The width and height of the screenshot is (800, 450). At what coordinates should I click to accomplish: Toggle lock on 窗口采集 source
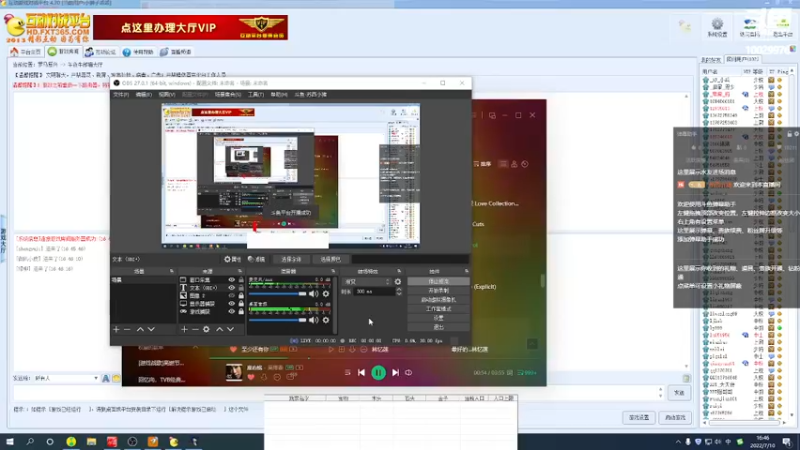tap(241, 280)
